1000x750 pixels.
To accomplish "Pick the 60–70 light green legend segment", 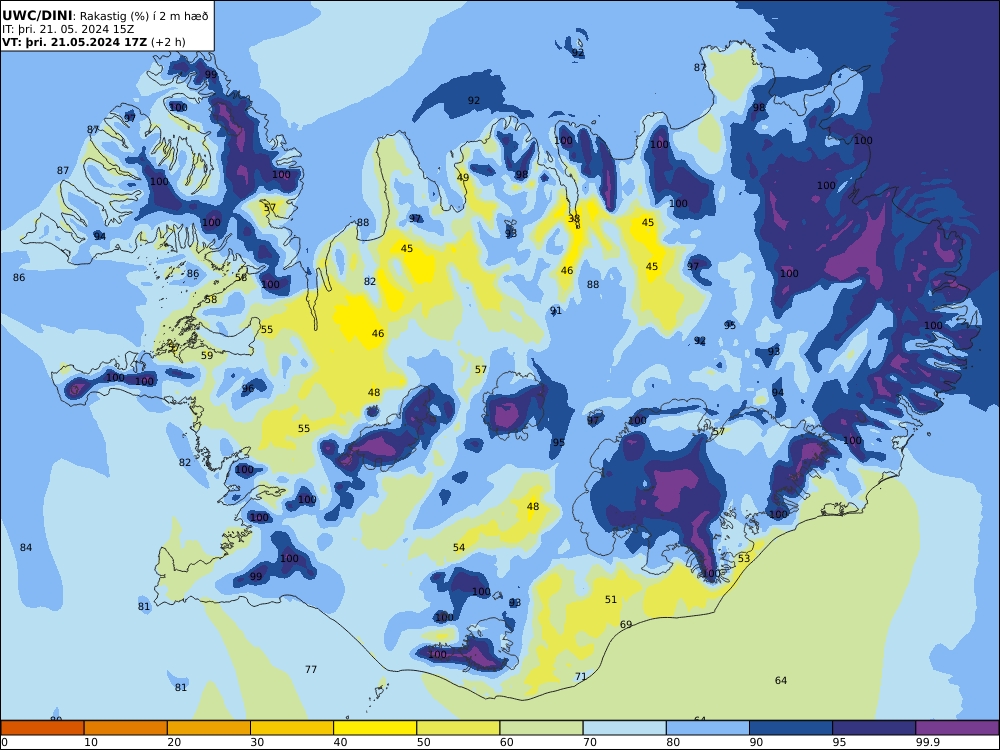I will click(541, 728).
